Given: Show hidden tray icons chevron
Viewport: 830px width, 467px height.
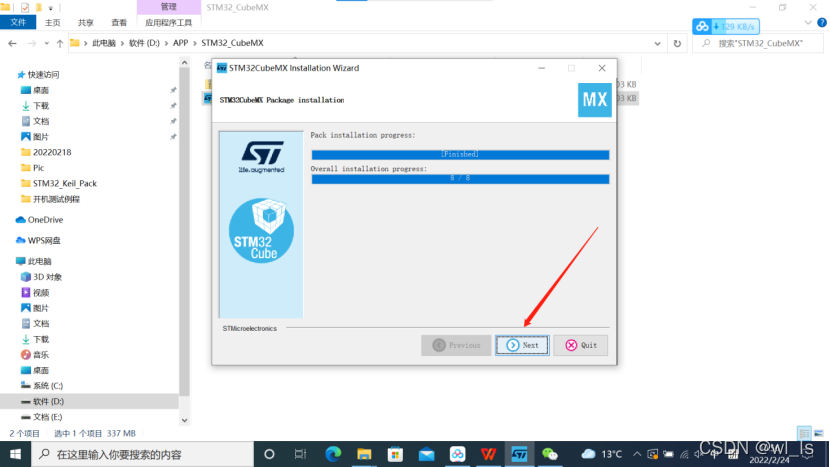Looking at the screenshot, I should tap(637, 454).
